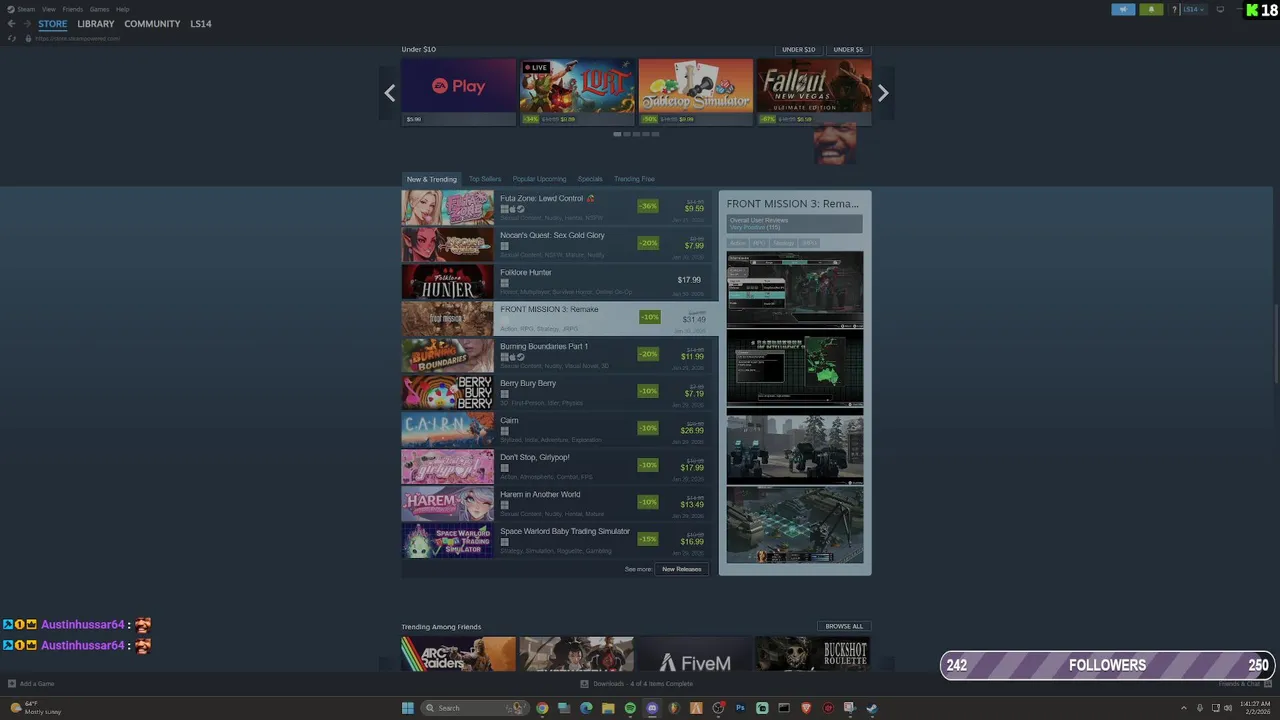
Task: Open the Games menu
Action: (99, 9)
